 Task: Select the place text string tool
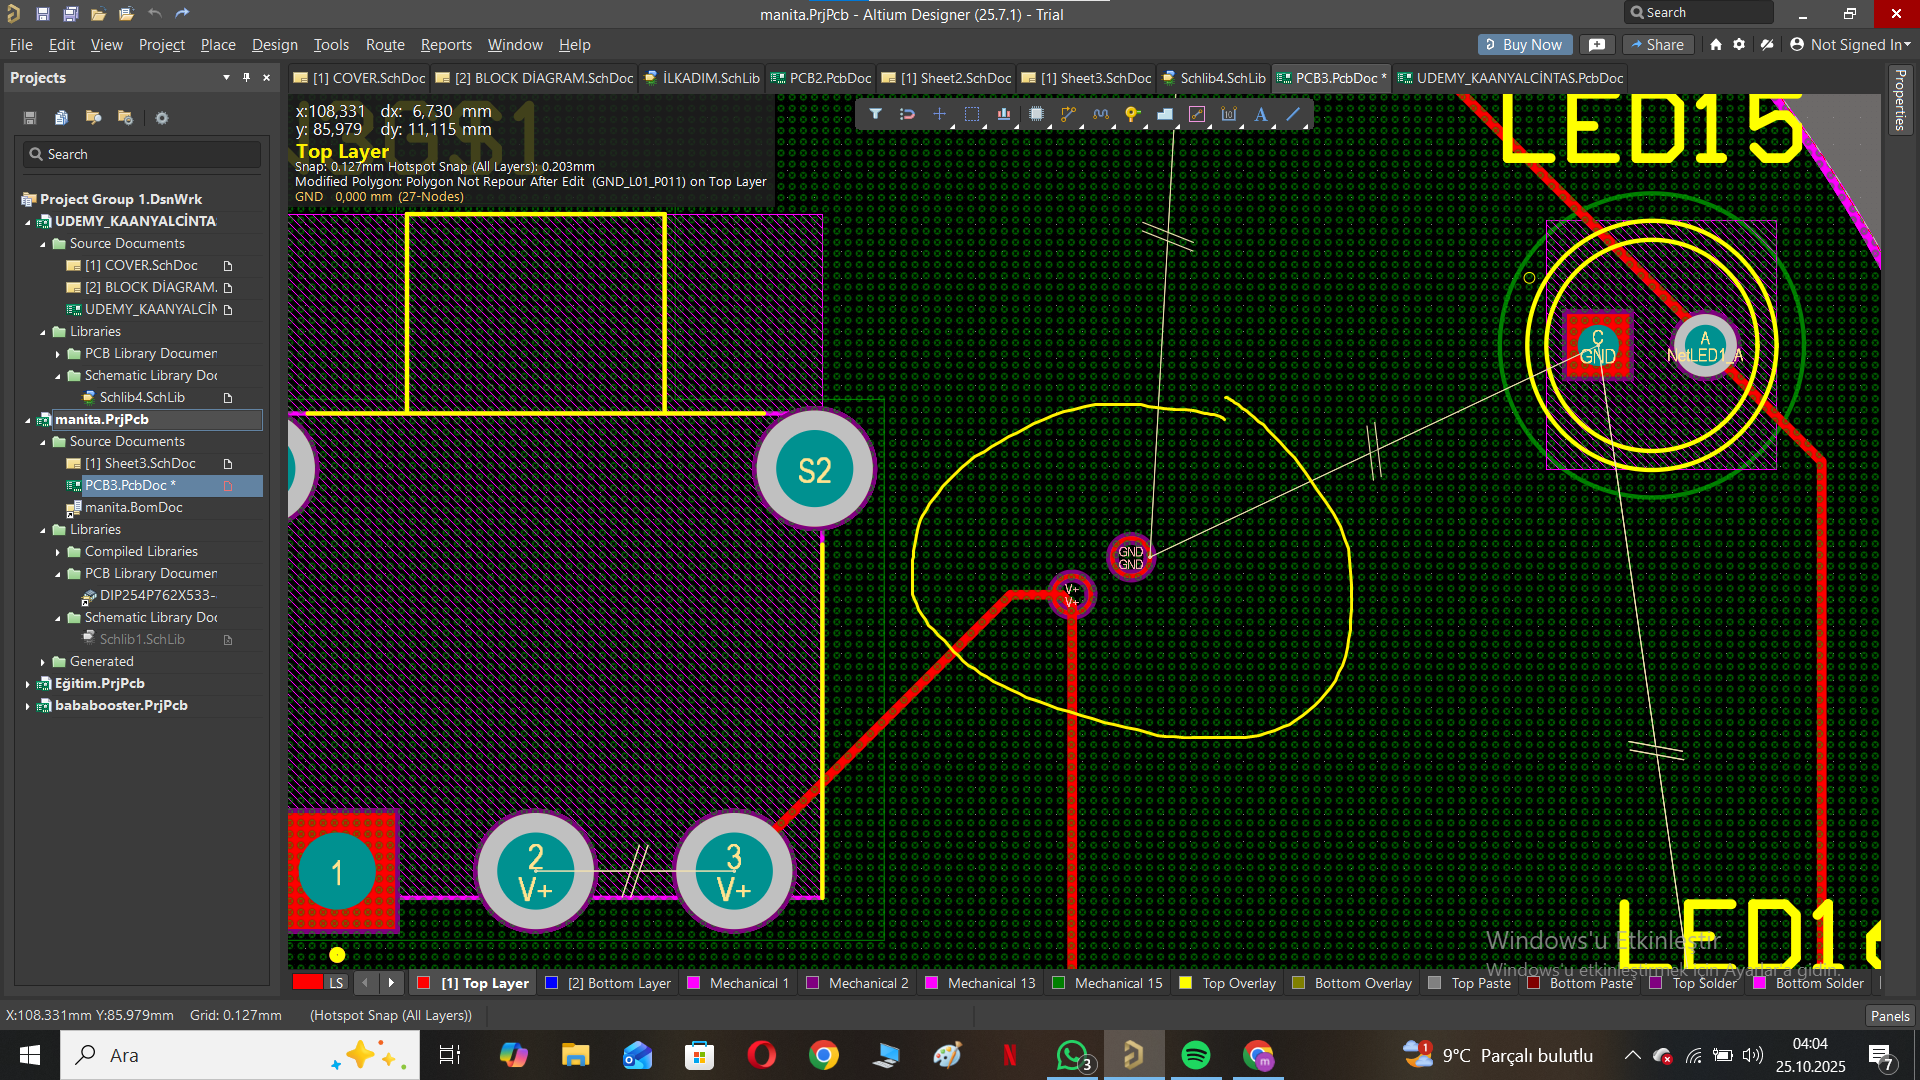(1261, 114)
